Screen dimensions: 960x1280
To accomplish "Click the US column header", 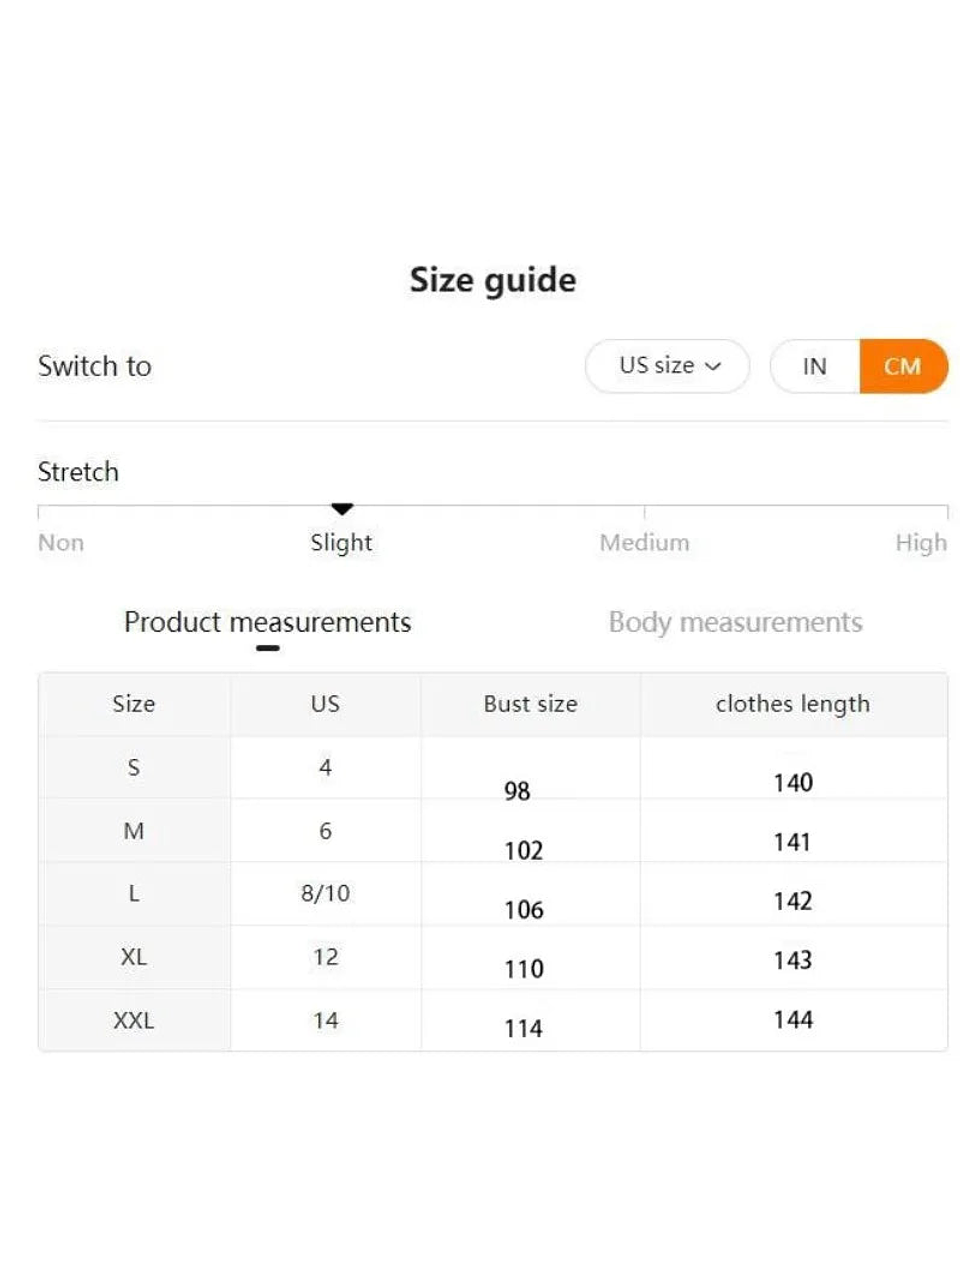I will 325,704.
